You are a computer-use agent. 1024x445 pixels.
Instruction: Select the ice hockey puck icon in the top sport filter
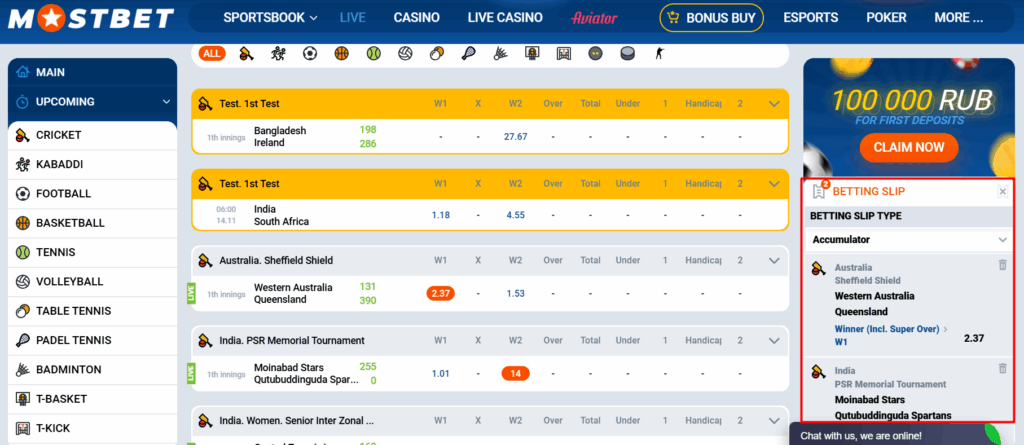point(627,54)
